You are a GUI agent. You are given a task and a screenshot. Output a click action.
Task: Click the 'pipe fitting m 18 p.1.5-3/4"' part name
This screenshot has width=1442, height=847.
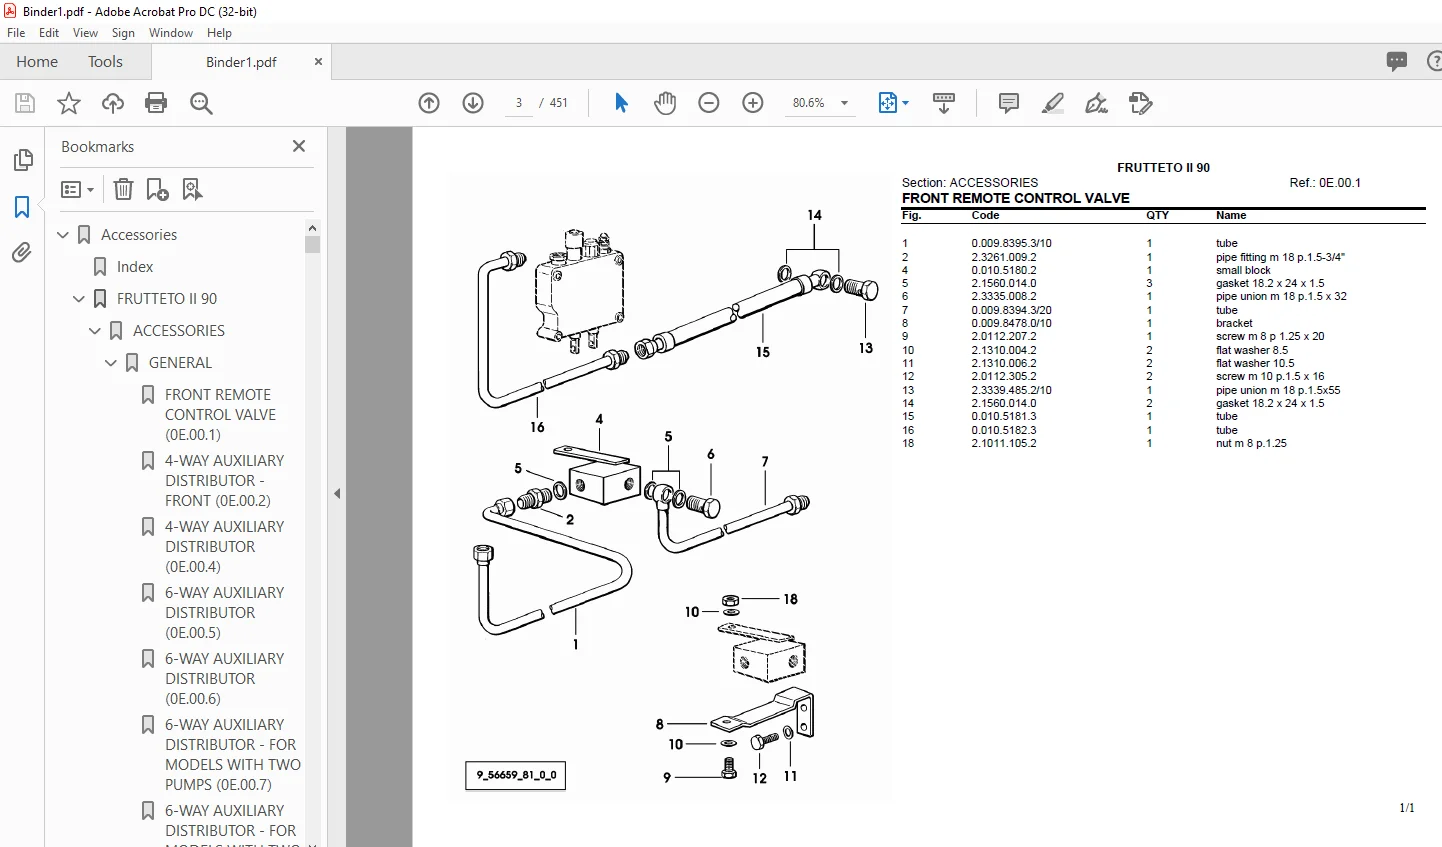pyautogui.click(x=1280, y=257)
